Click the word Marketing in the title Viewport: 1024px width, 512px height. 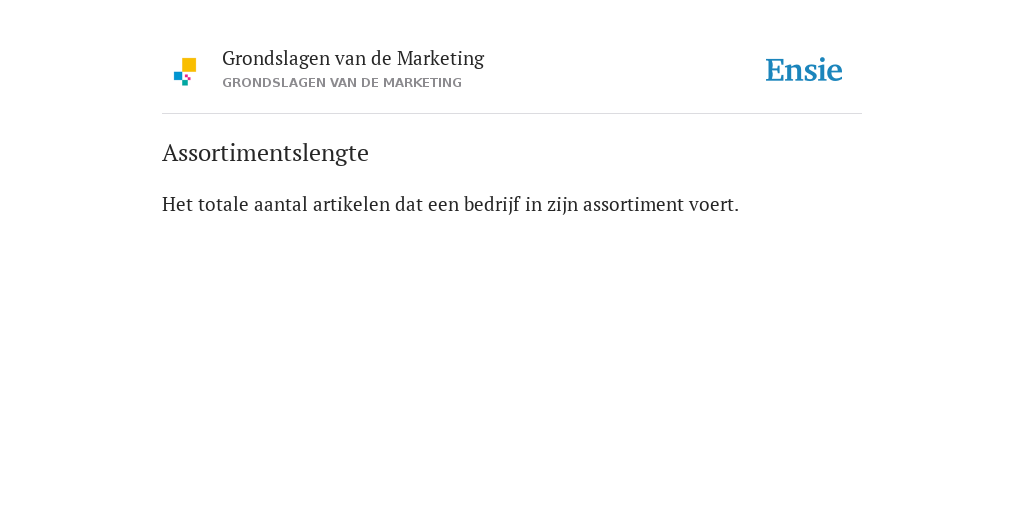pos(440,59)
